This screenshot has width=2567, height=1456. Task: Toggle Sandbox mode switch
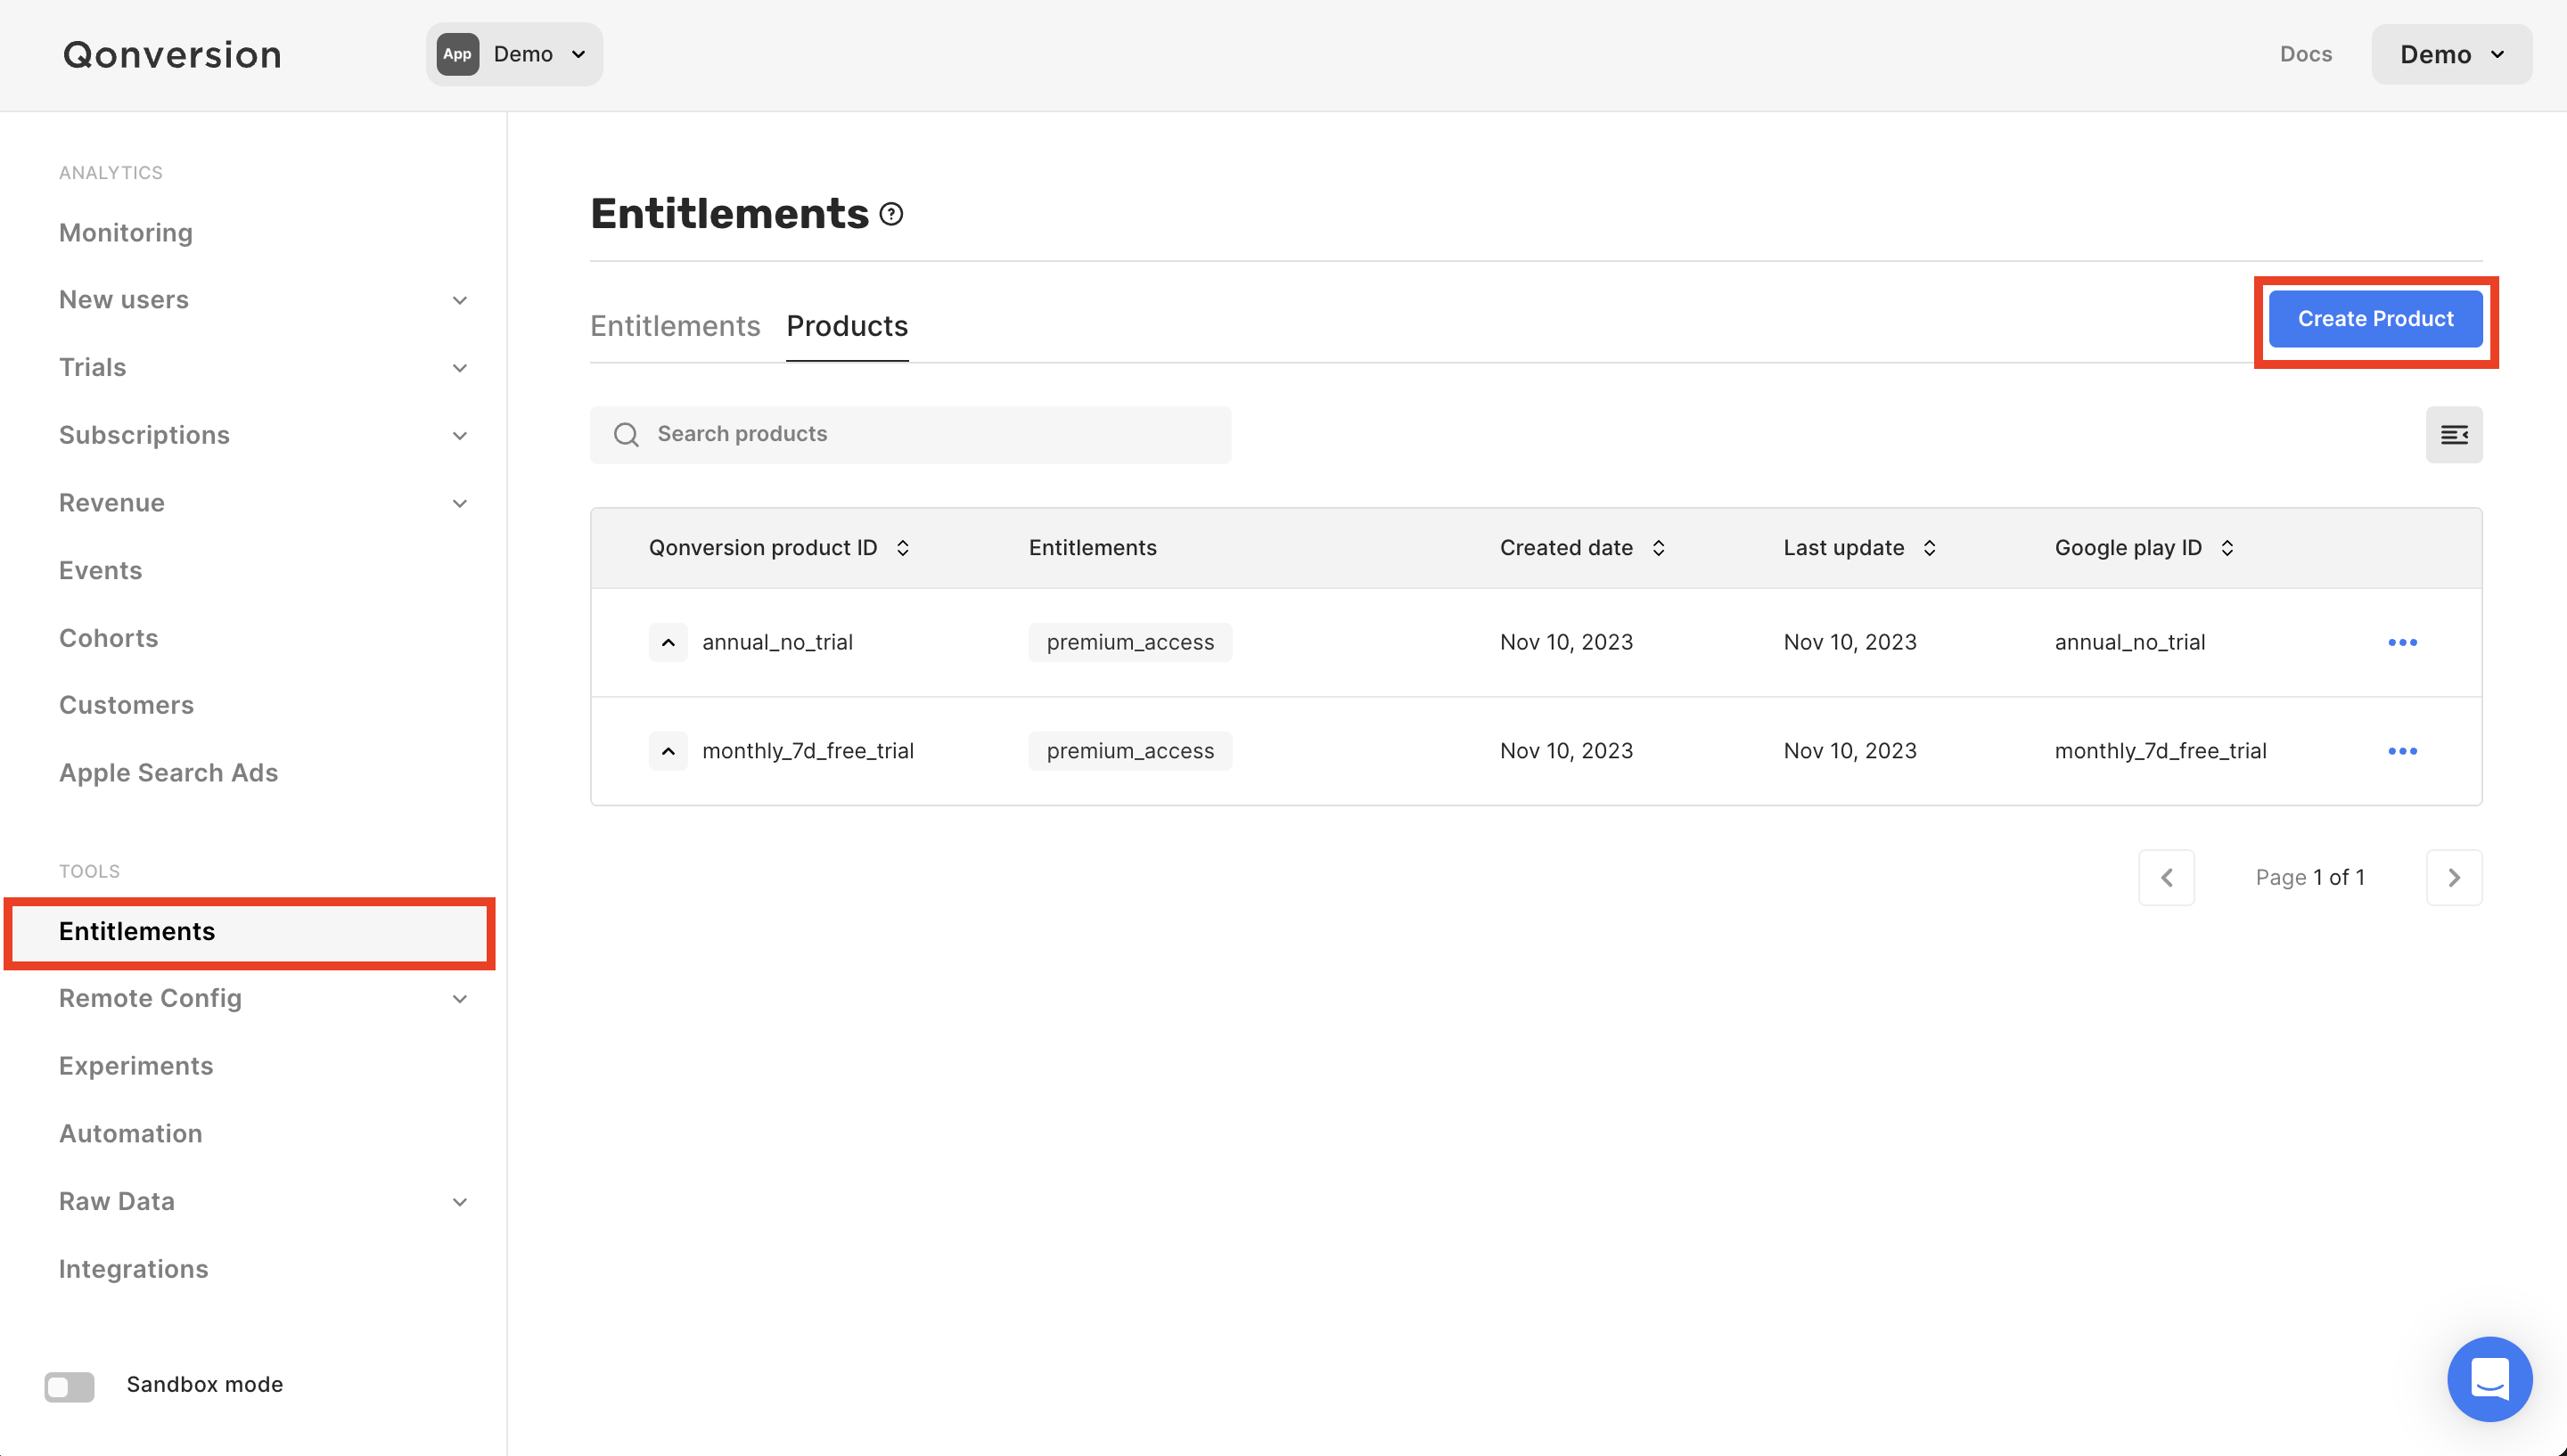click(x=69, y=1386)
